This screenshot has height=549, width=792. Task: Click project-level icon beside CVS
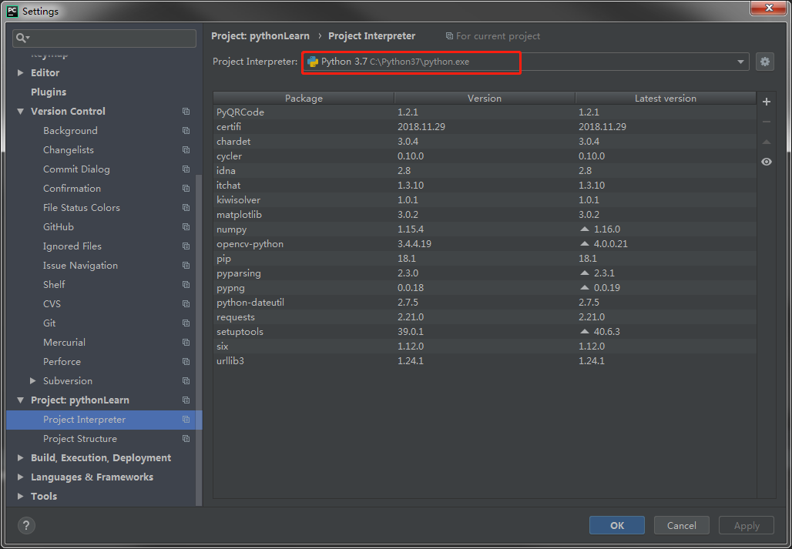[x=186, y=304]
